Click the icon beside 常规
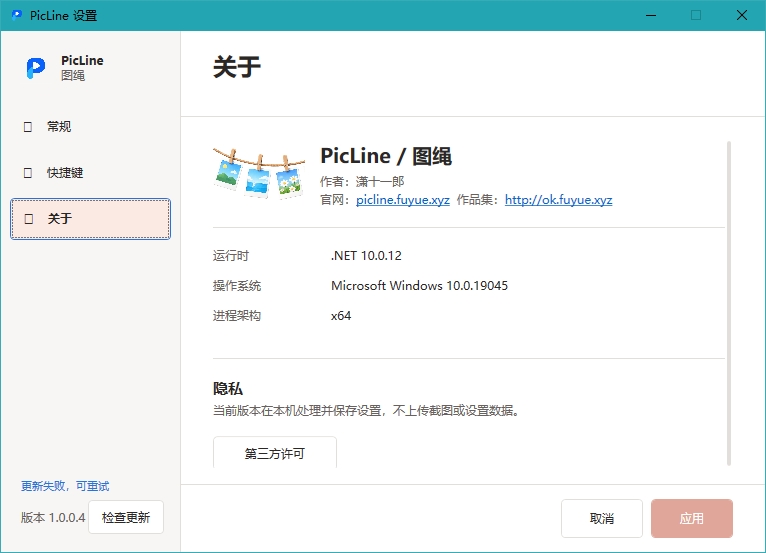Viewport: 766px width, 553px height. [x=28, y=127]
